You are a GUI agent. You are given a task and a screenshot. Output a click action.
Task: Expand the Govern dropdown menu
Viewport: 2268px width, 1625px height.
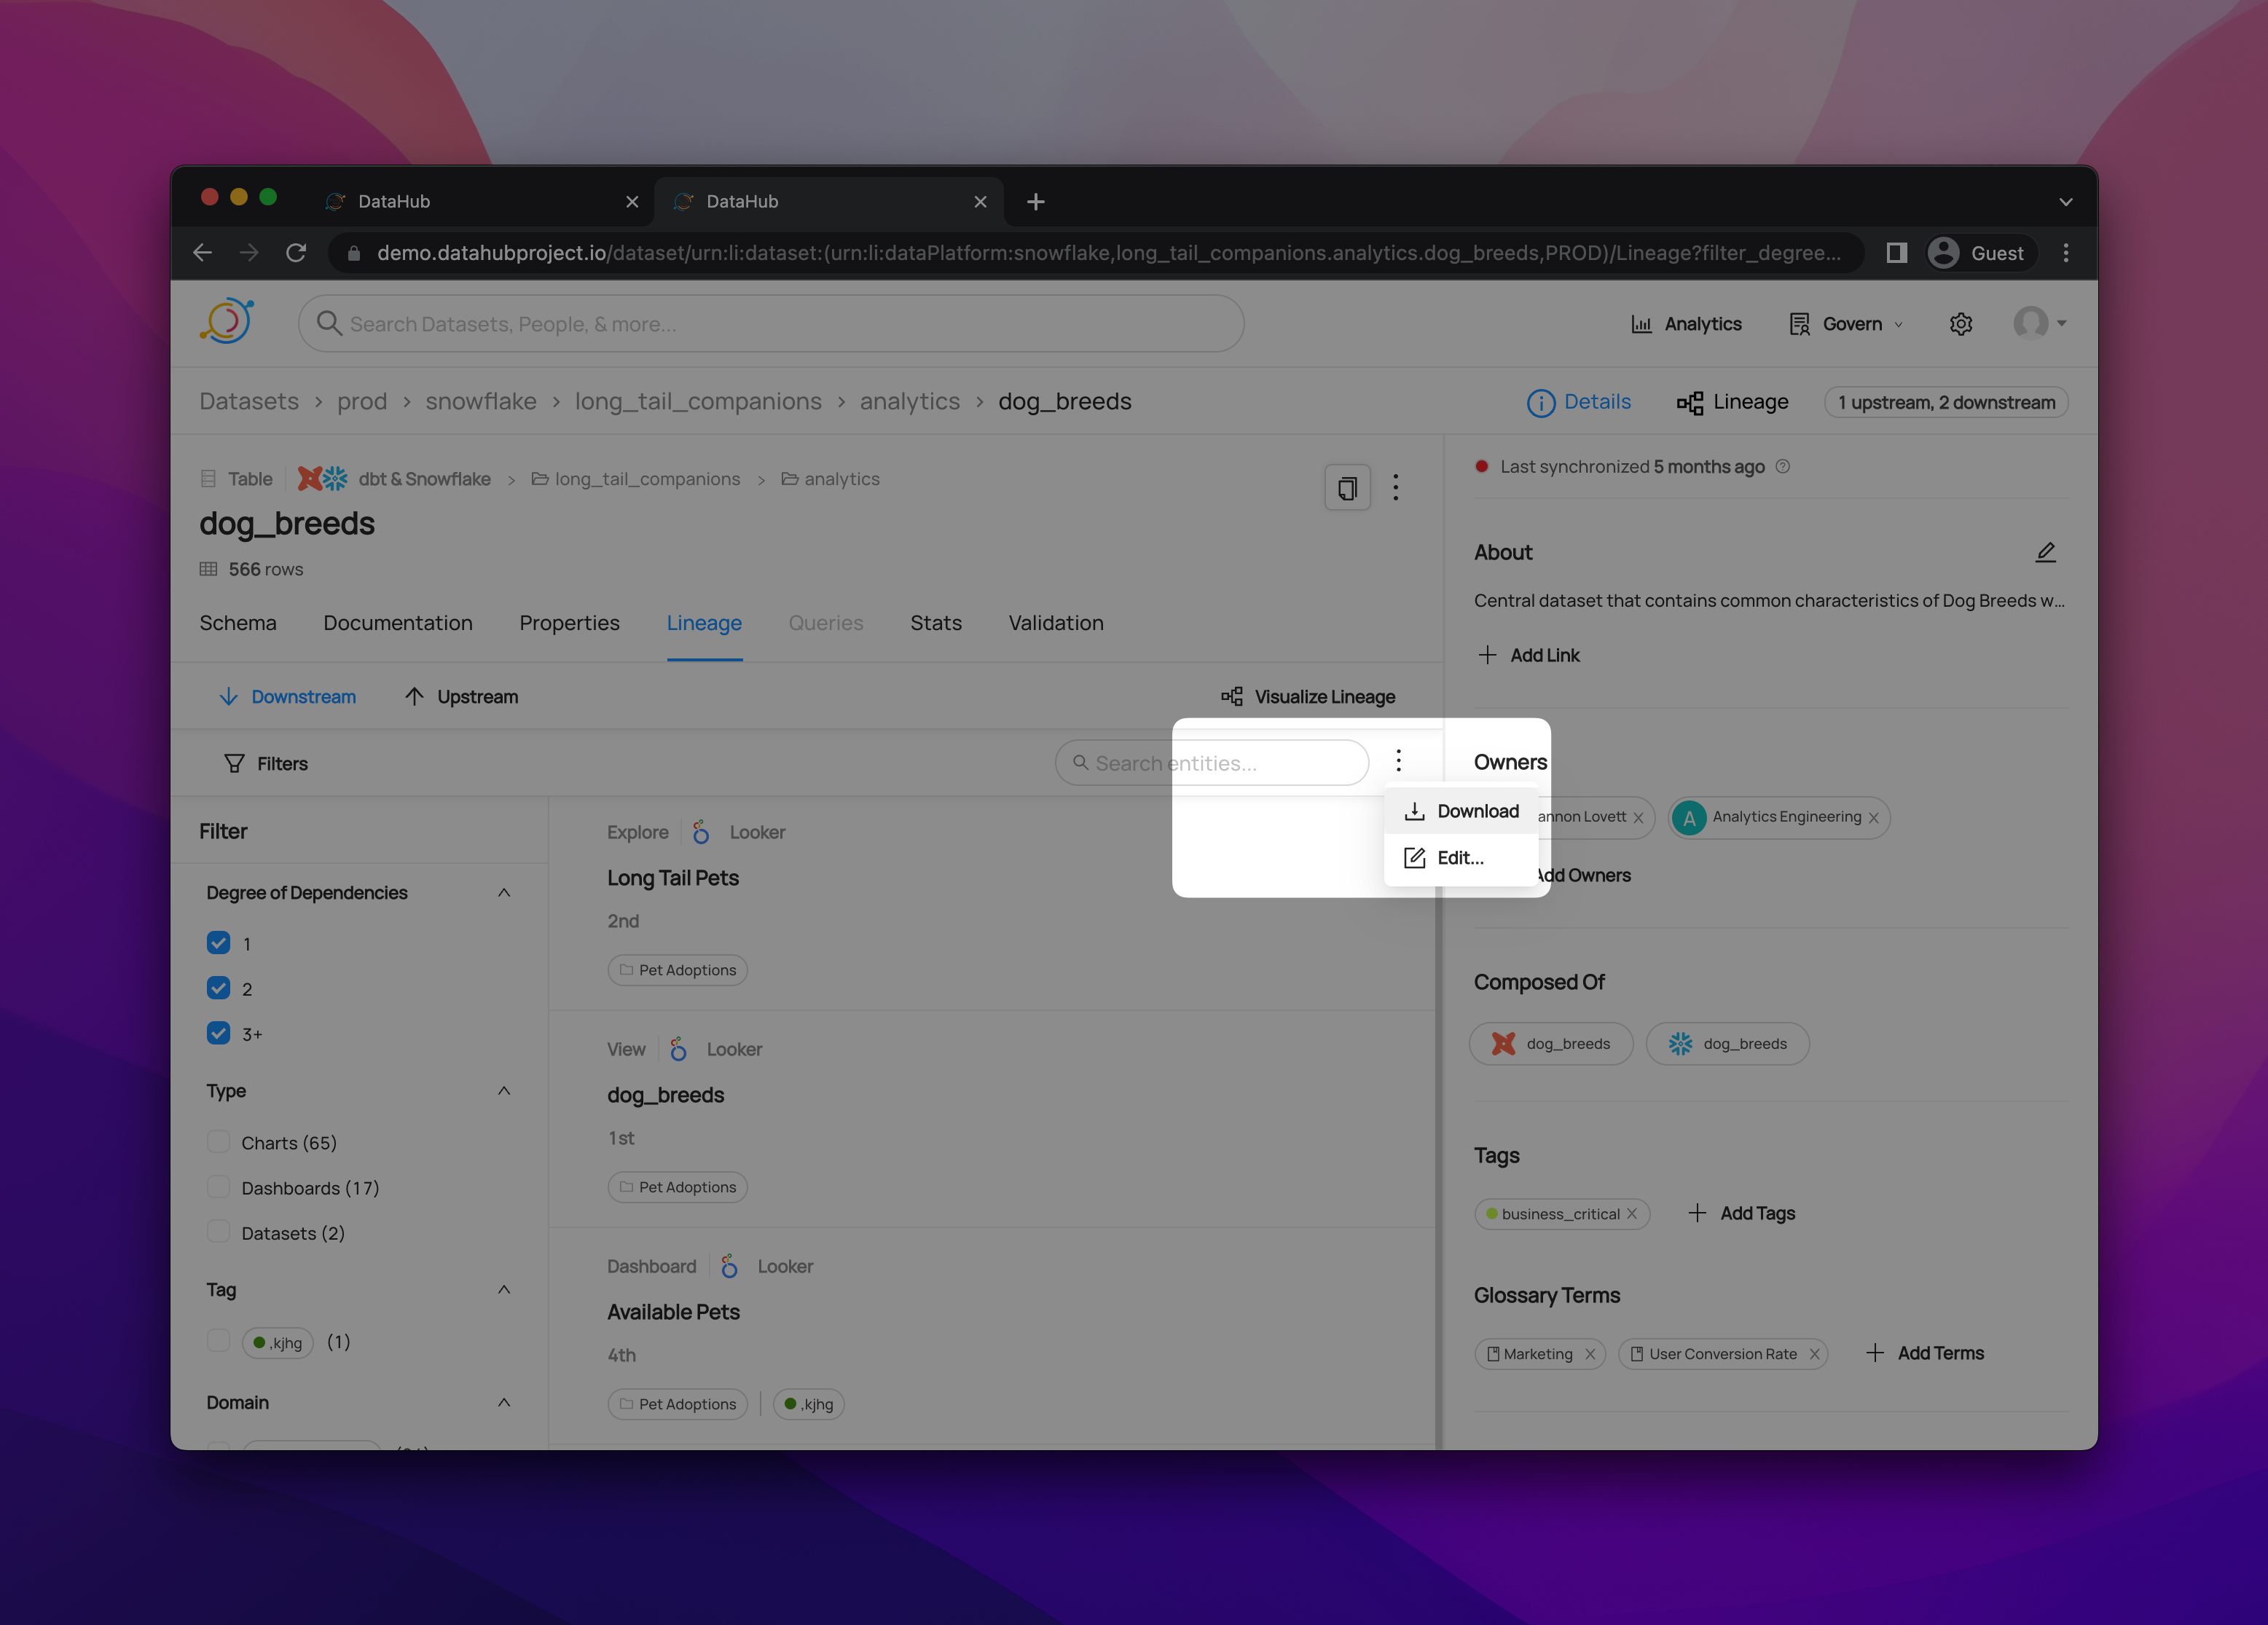[x=1851, y=324]
